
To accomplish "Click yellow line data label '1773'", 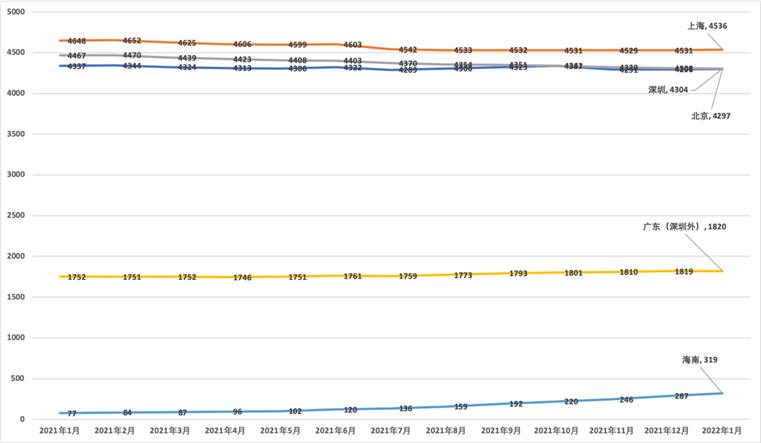I will click(463, 275).
